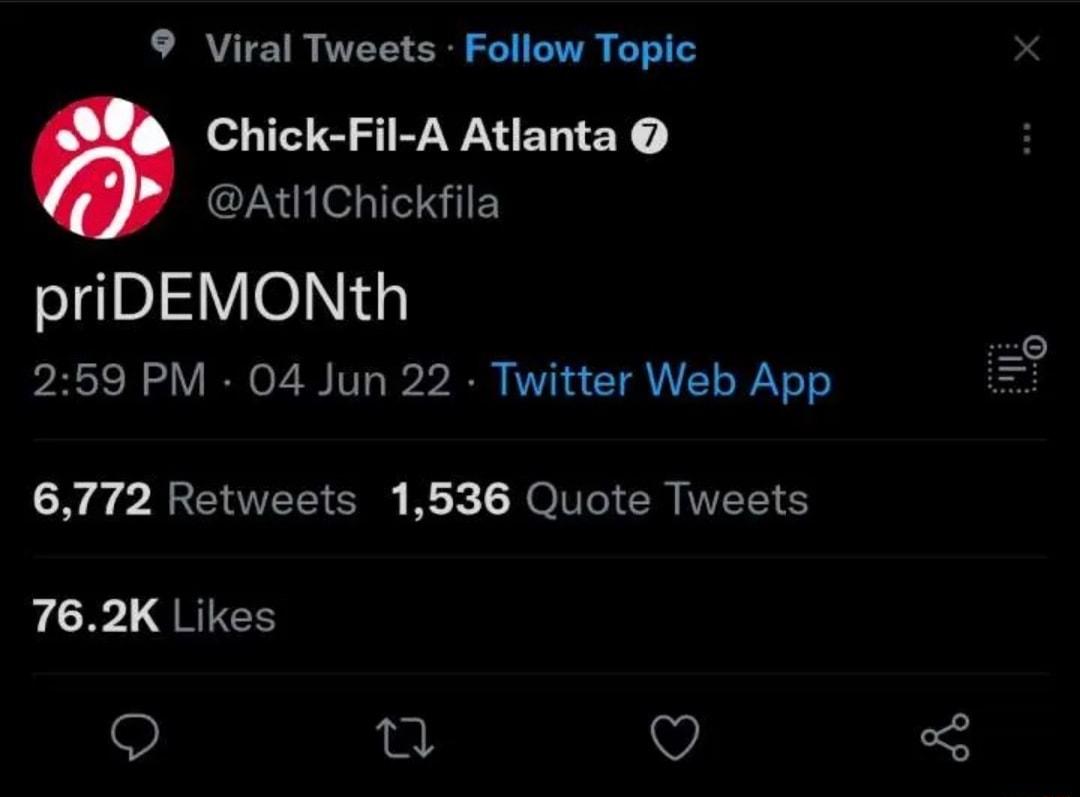The width and height of the screenshot is (1080, 797).
Task: Click the reply speech bubble icon
Action: tap(134, 739)
